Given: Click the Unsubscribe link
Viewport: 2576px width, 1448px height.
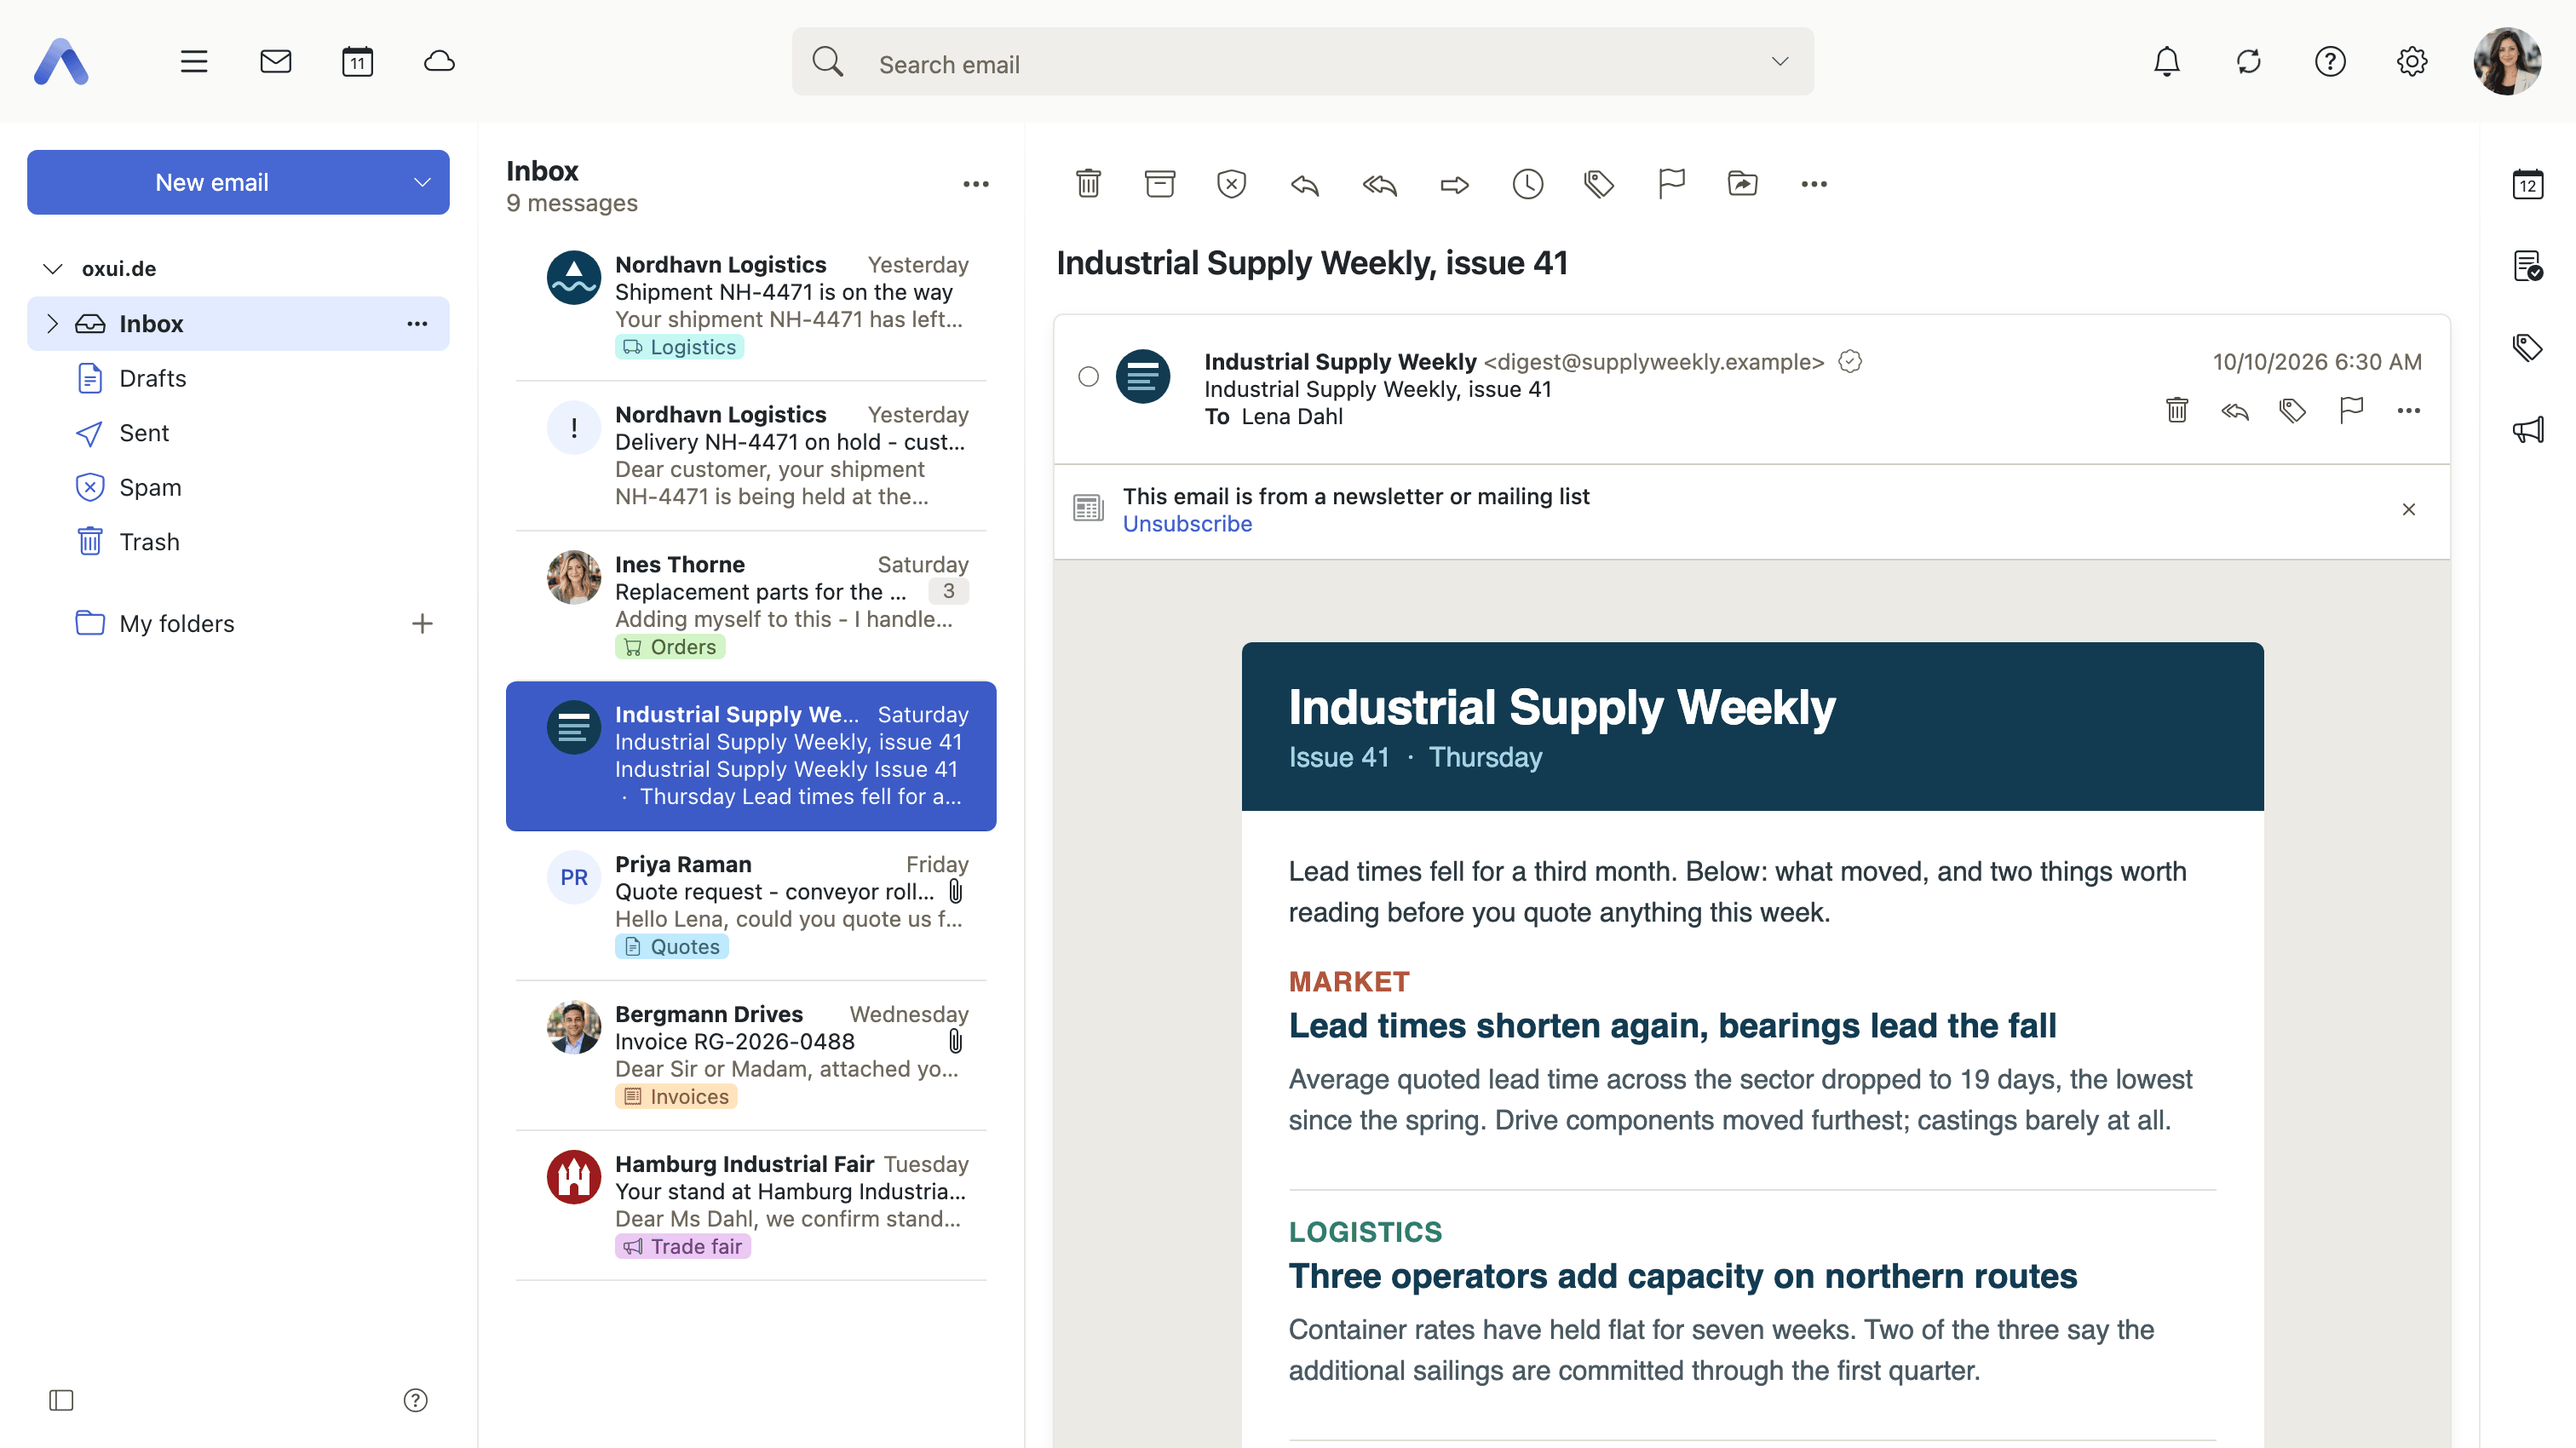Looking at the screenshot, I should coord(1187,524).
